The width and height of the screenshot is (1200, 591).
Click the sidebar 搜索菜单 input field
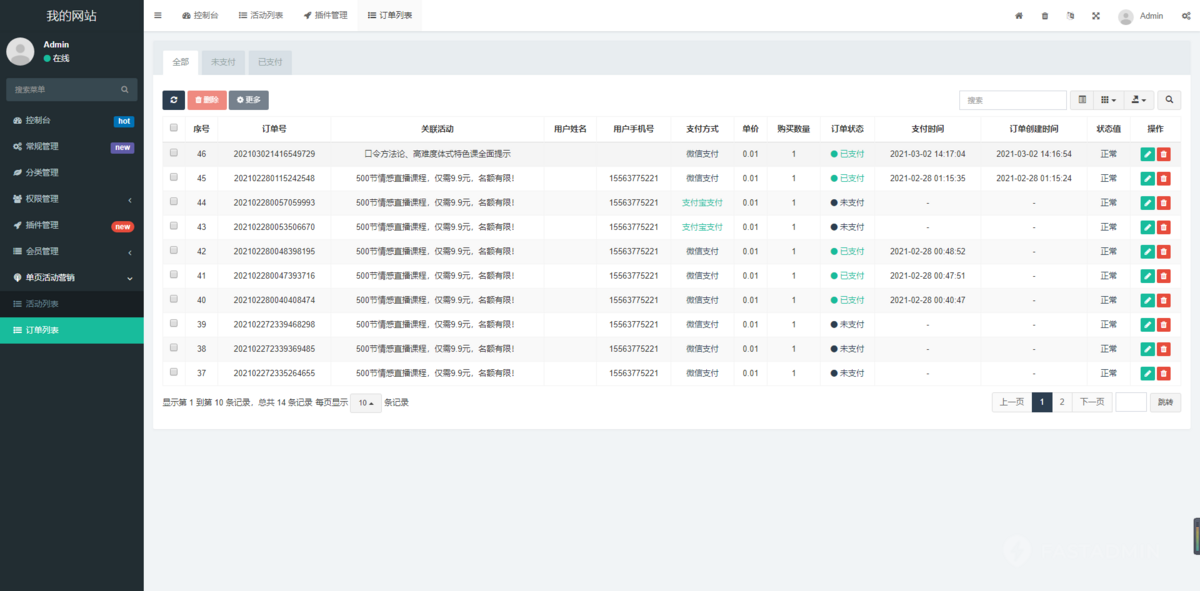[62, 90]
